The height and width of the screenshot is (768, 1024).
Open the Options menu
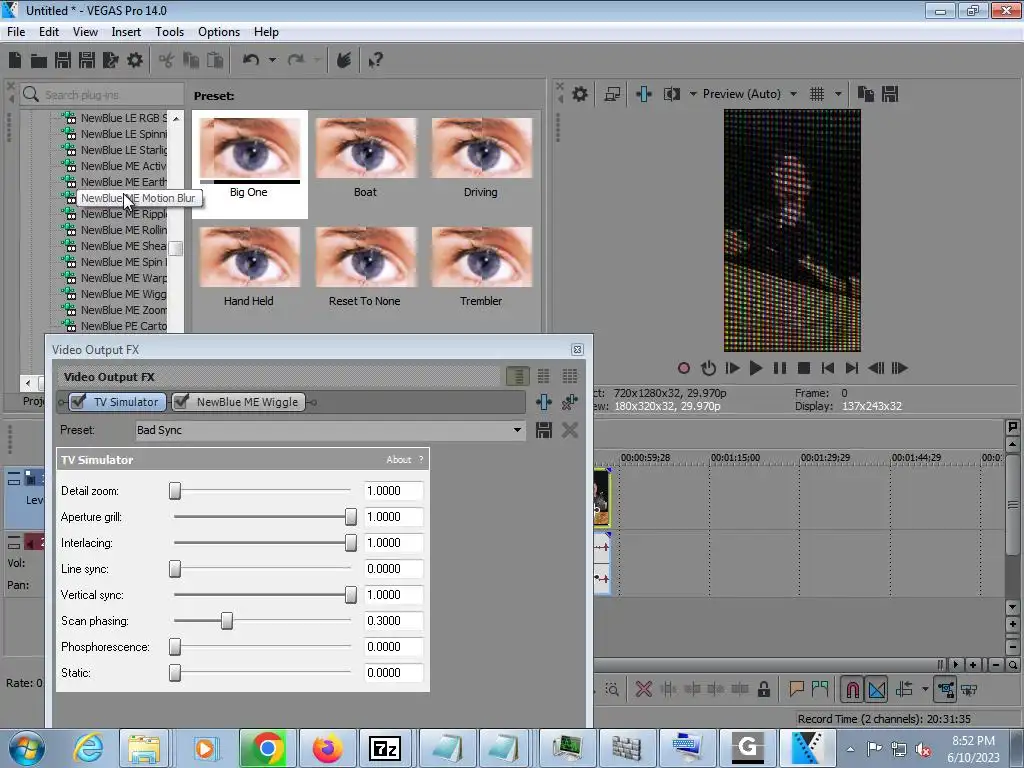219,31
